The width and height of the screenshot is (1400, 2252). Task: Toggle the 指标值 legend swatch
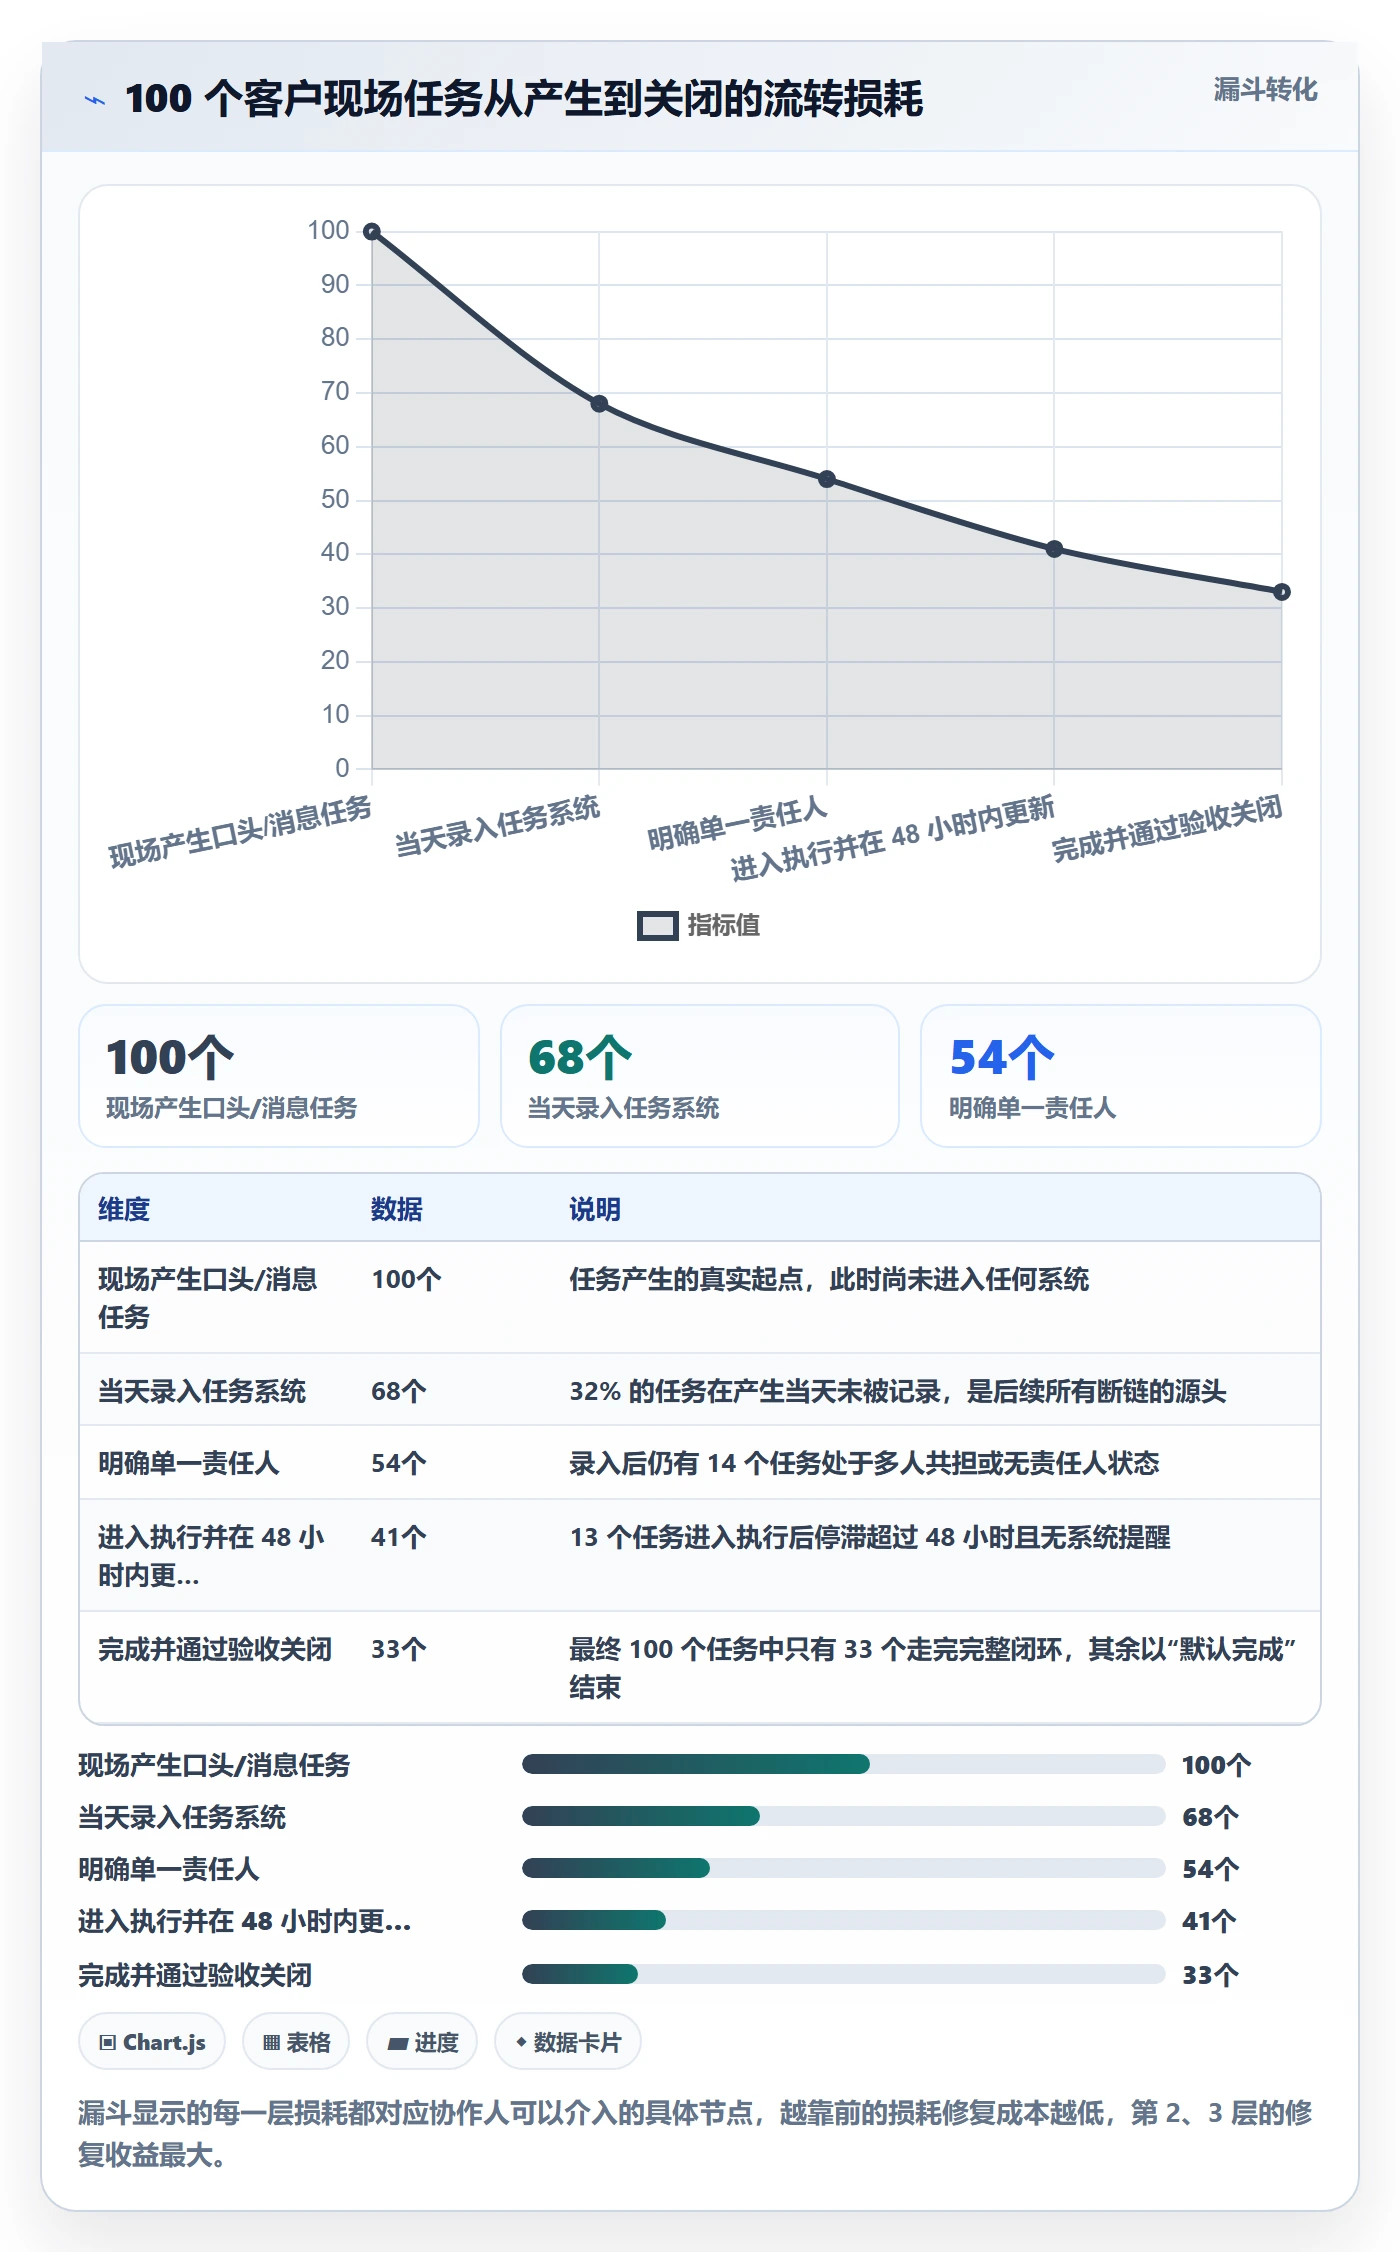coord(658,926)
